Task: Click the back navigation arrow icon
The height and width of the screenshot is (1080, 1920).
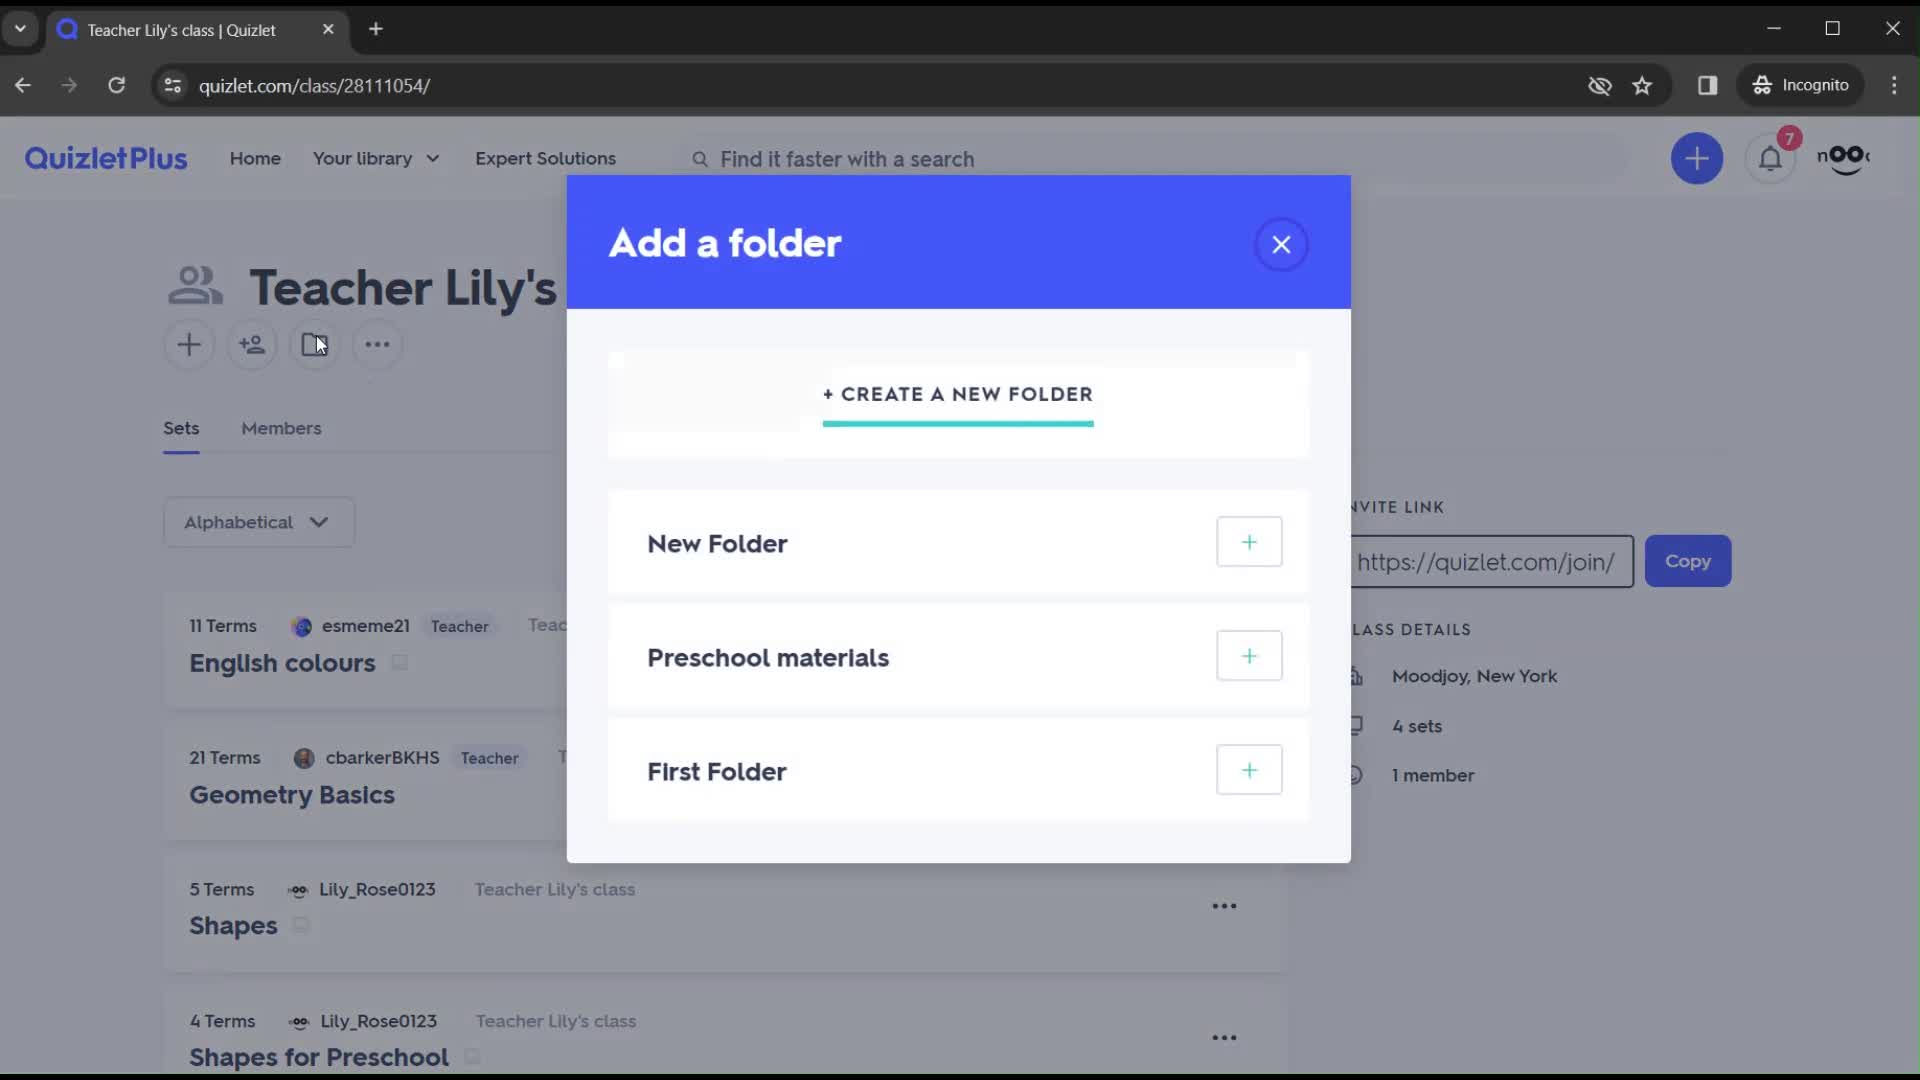Action: click(x=24, y=84)
